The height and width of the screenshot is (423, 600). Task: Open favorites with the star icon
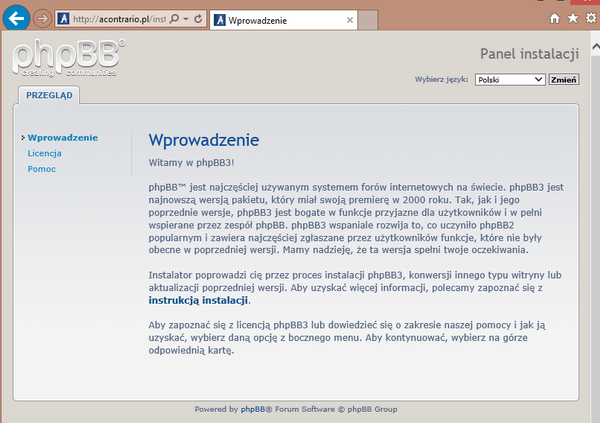pos(573,18)
